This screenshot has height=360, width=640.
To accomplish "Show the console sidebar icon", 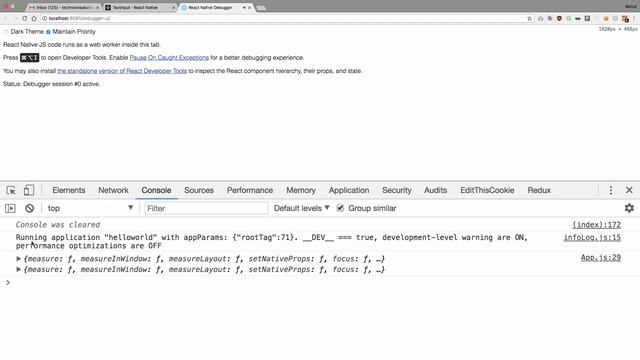I will (x=10, y=208).
